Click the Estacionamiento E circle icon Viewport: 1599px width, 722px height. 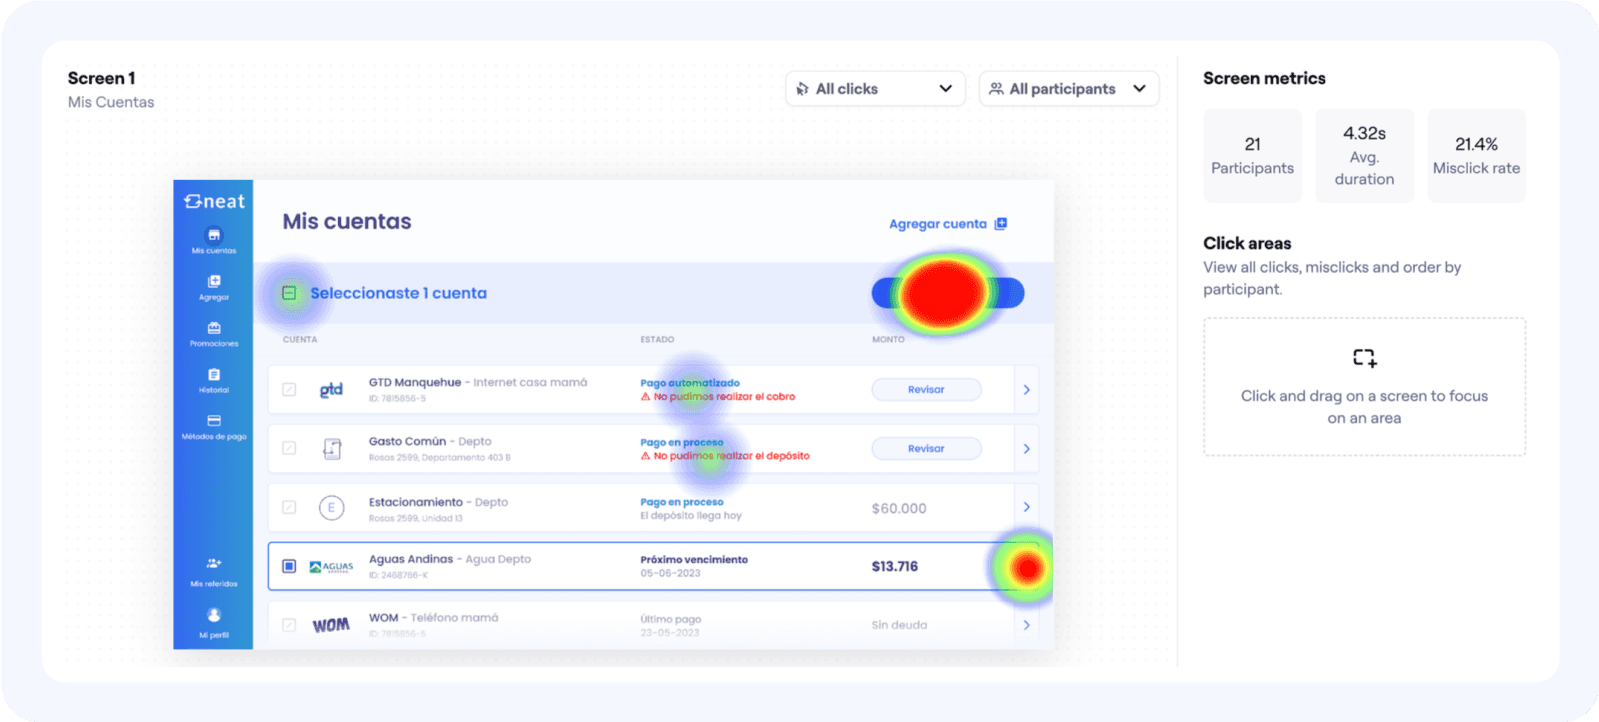(332, 508)
